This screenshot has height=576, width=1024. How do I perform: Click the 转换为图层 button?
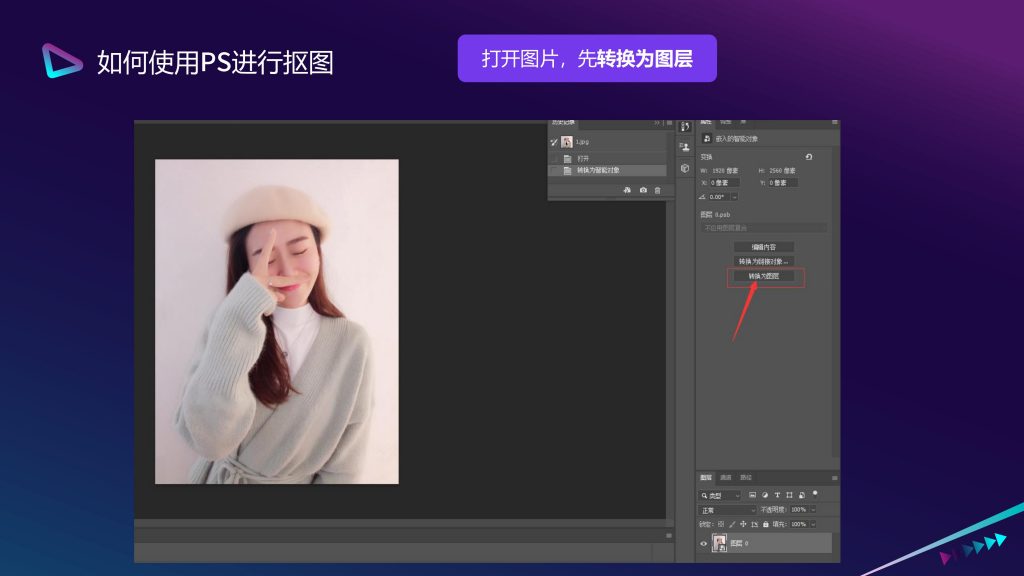[x=764, y=276]
